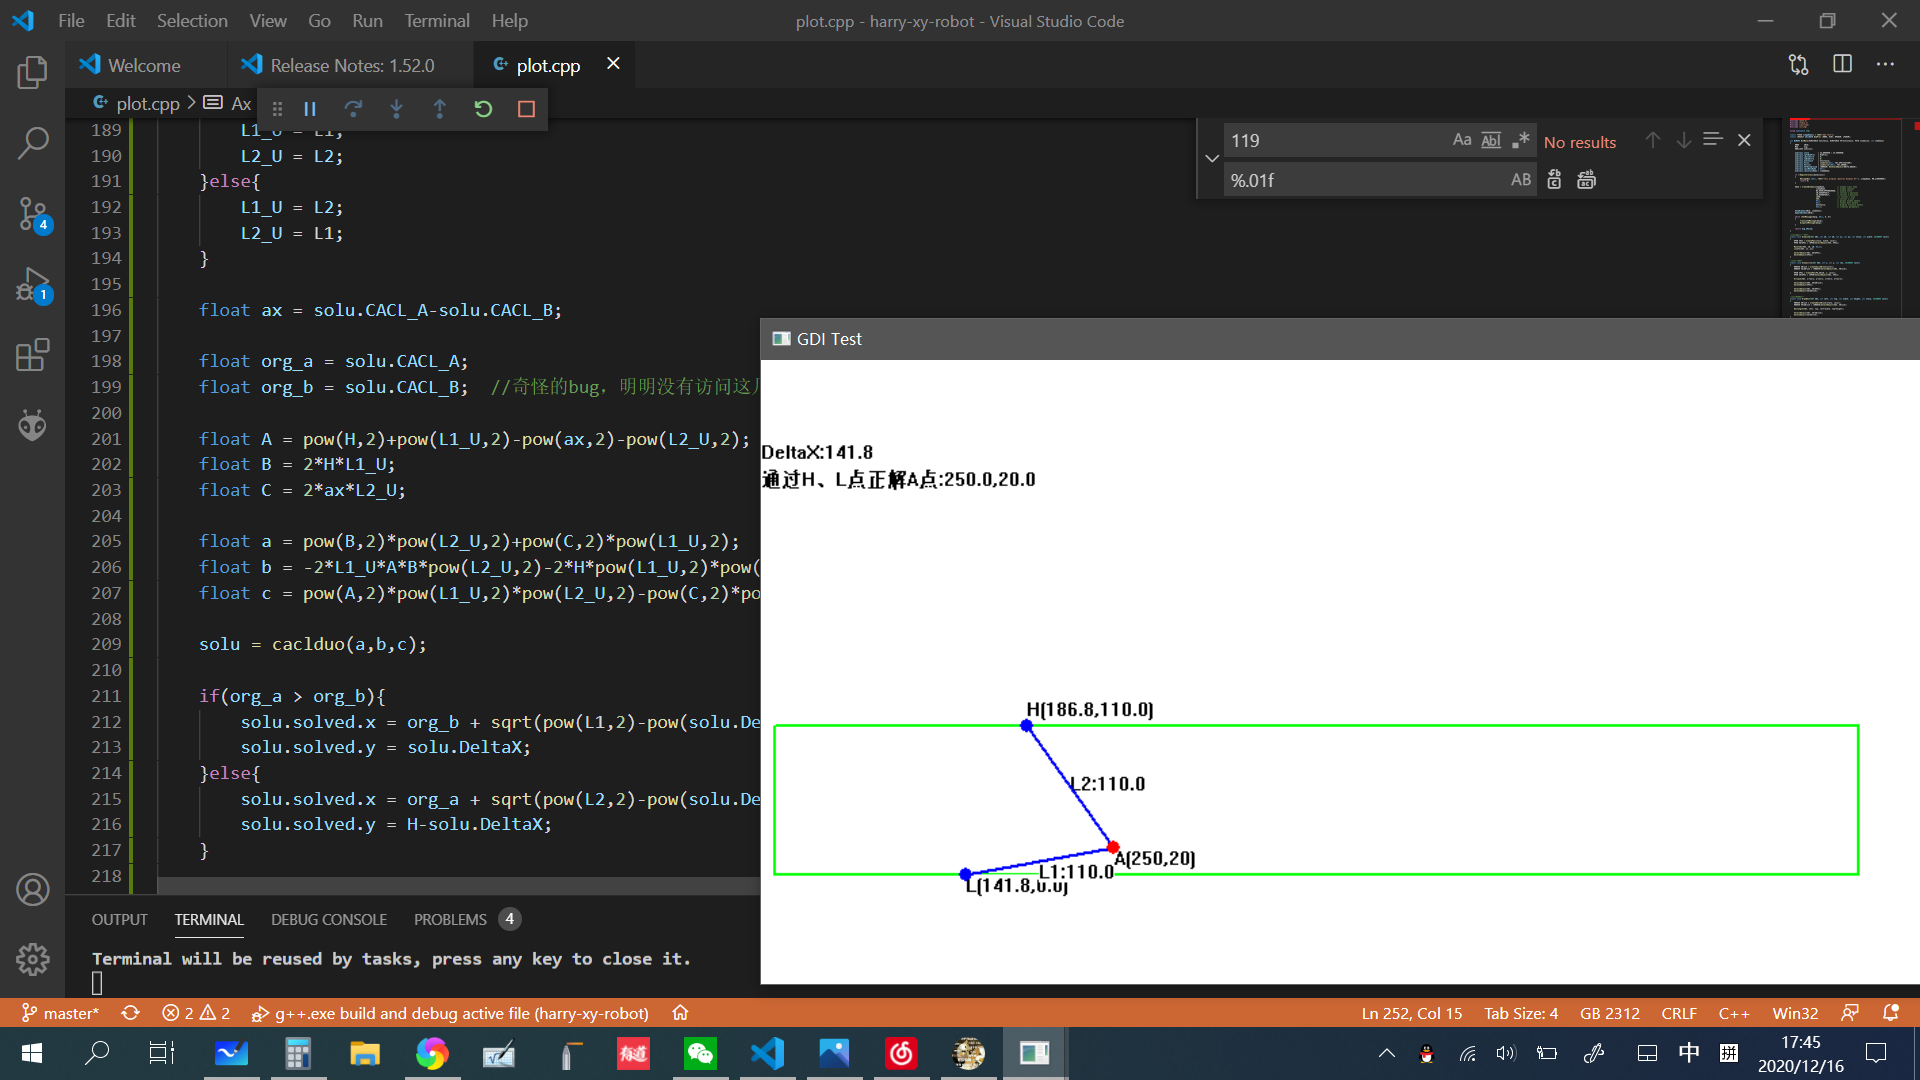Click Win32 configuration in status bar

(1795, 1013)
